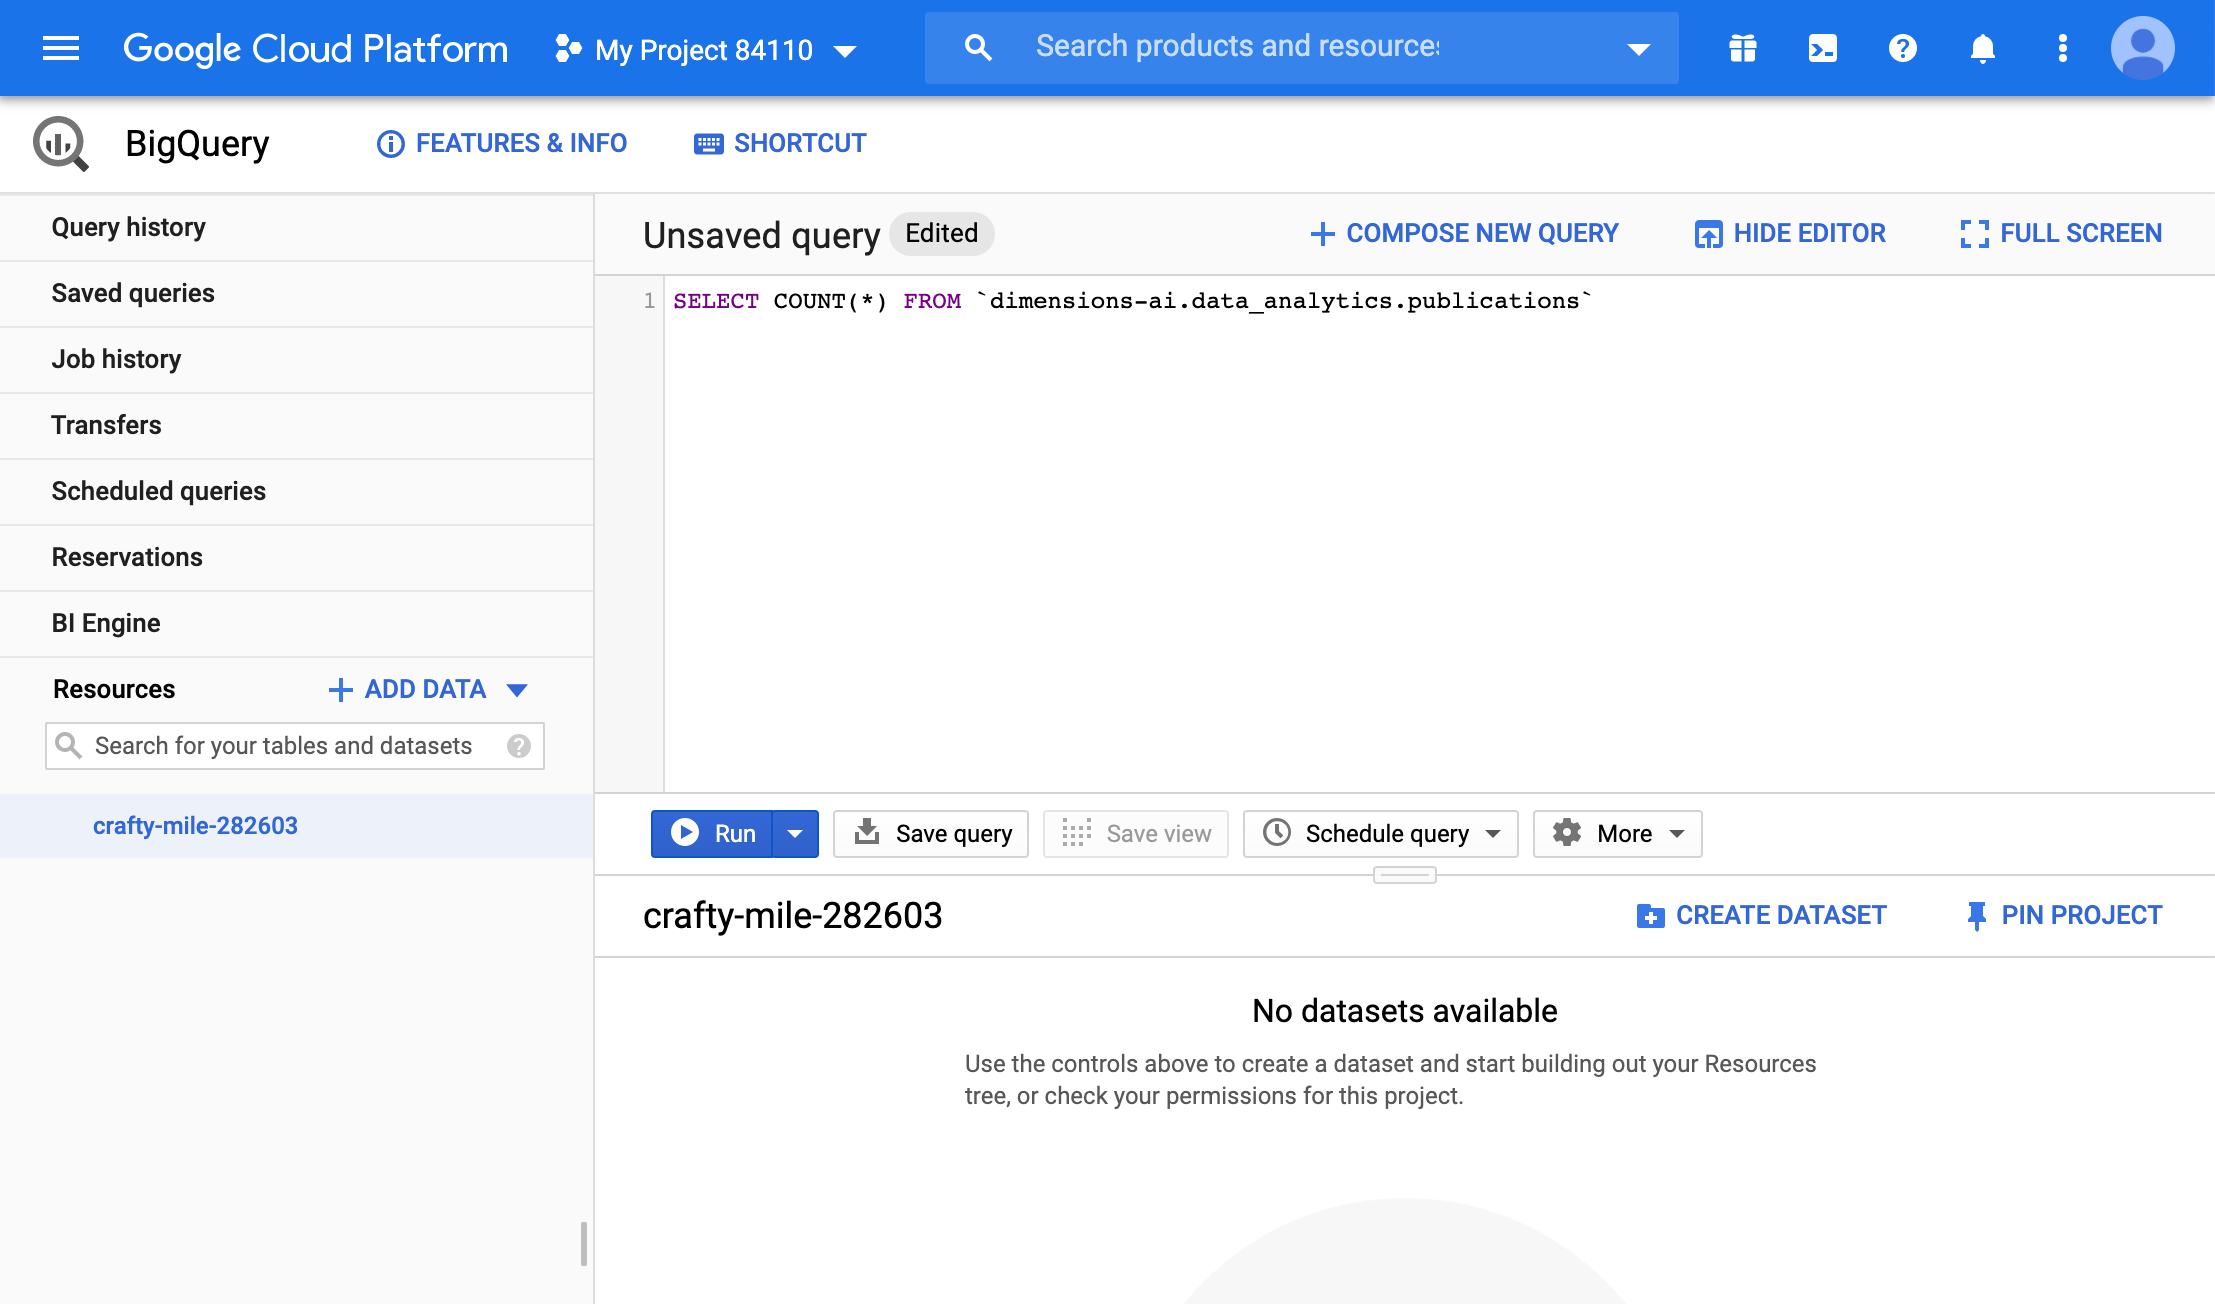This screenshot has width=2215, height=1304.
Task: Click the Save view button
Action: pyautogui.click(x=1136, y=834)
